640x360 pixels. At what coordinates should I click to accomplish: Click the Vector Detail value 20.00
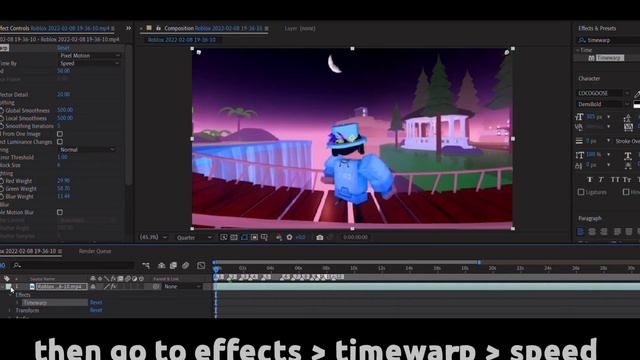pos(63,94)
